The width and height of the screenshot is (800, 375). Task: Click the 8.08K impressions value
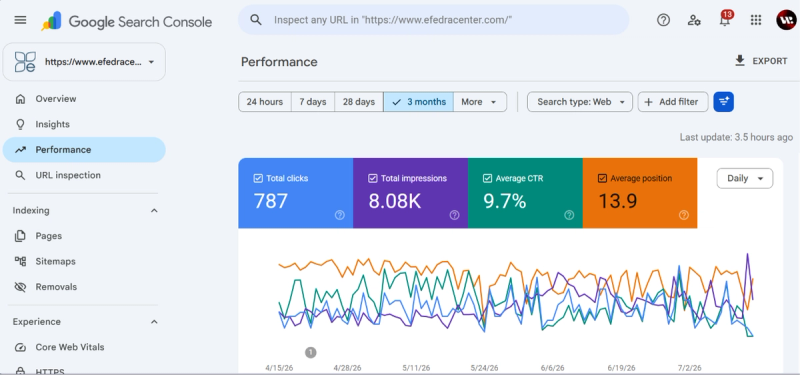[x=394, y=202]
